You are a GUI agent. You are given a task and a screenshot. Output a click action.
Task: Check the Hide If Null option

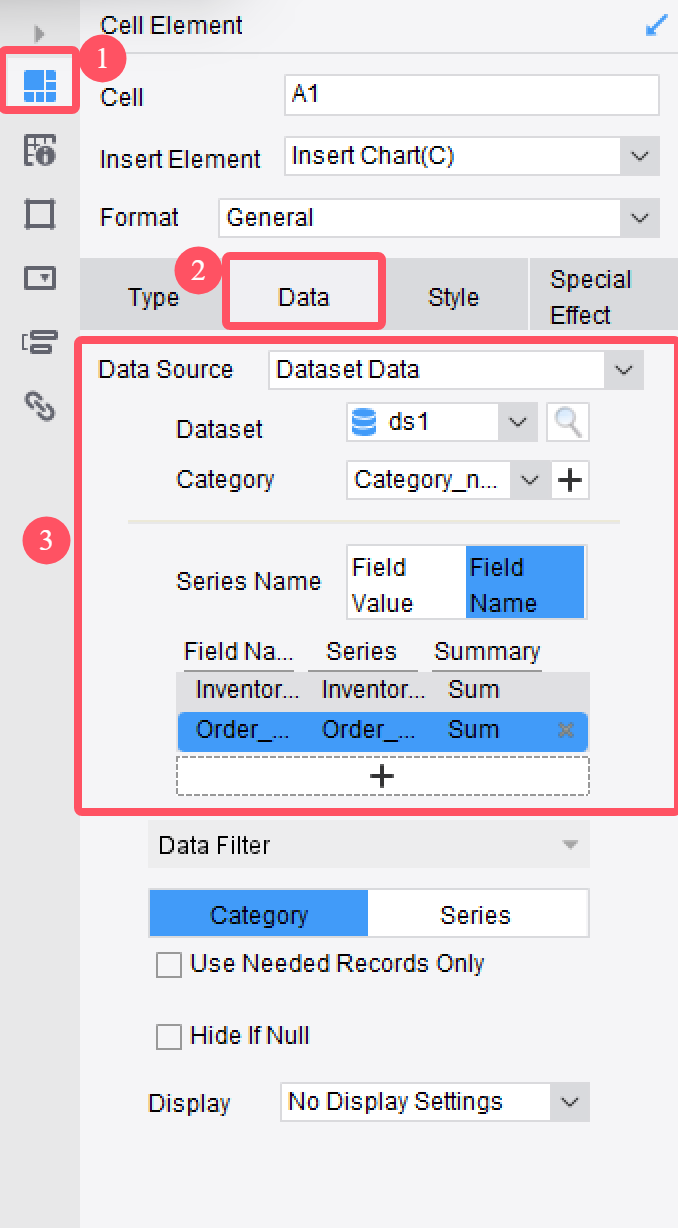pyautogui.click(x=169, y=1037)
